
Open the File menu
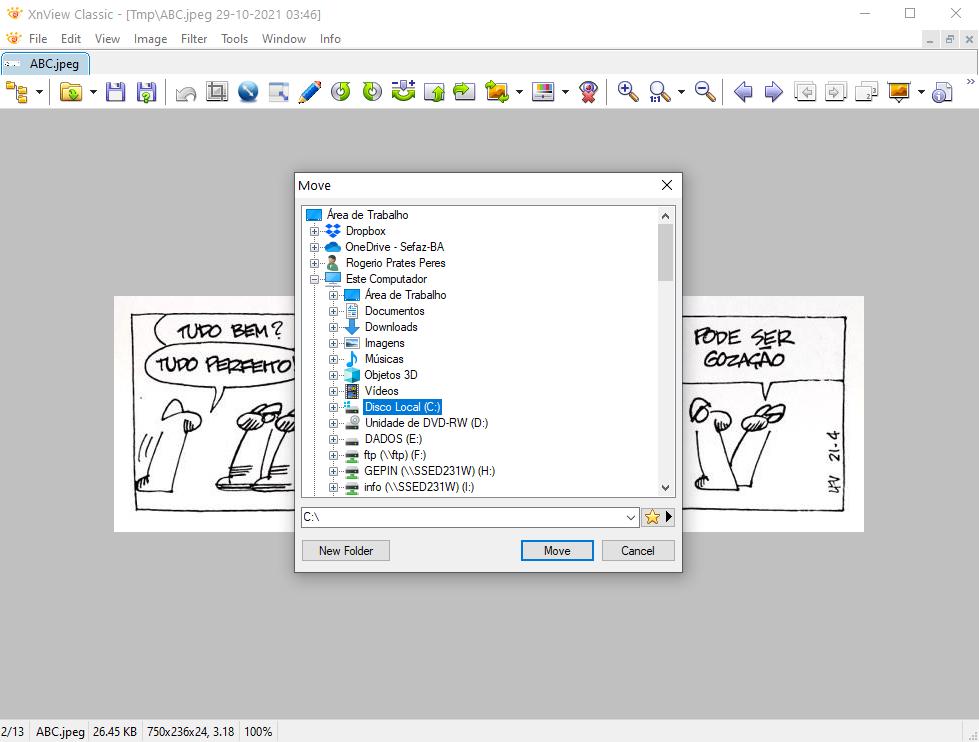pyautogui.click(x=37, y=39)
